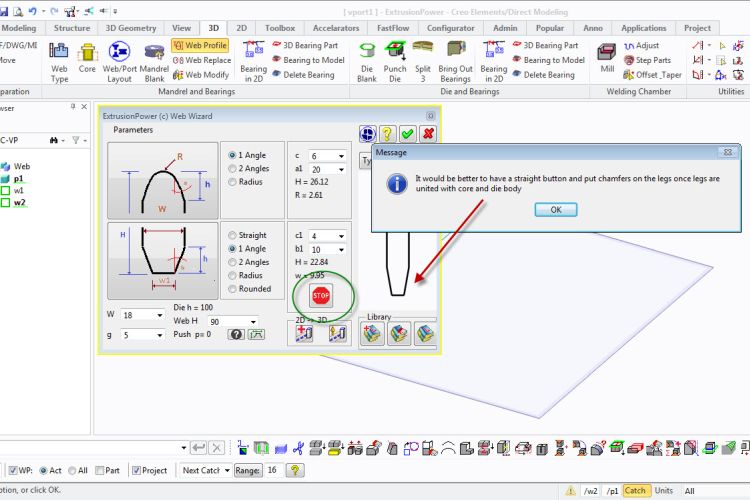750x500 pixels.
Task: Switch to the Toolbox tab
Action: [280, 28]
